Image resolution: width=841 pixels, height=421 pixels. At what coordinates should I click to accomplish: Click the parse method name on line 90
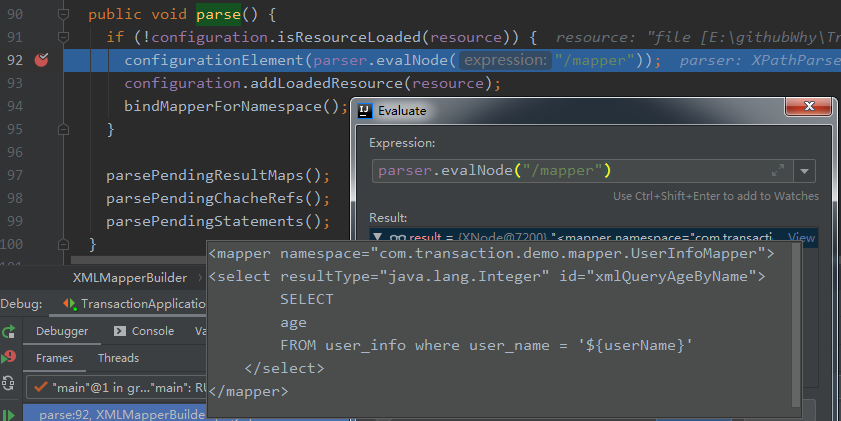[218, 14]
